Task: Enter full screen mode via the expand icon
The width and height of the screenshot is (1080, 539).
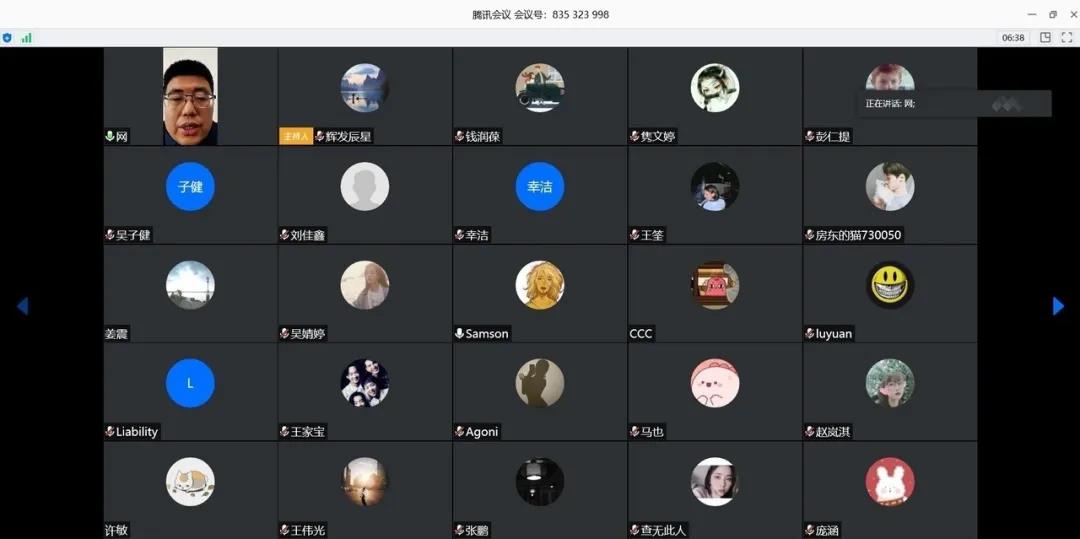Action: (1067, 38)
